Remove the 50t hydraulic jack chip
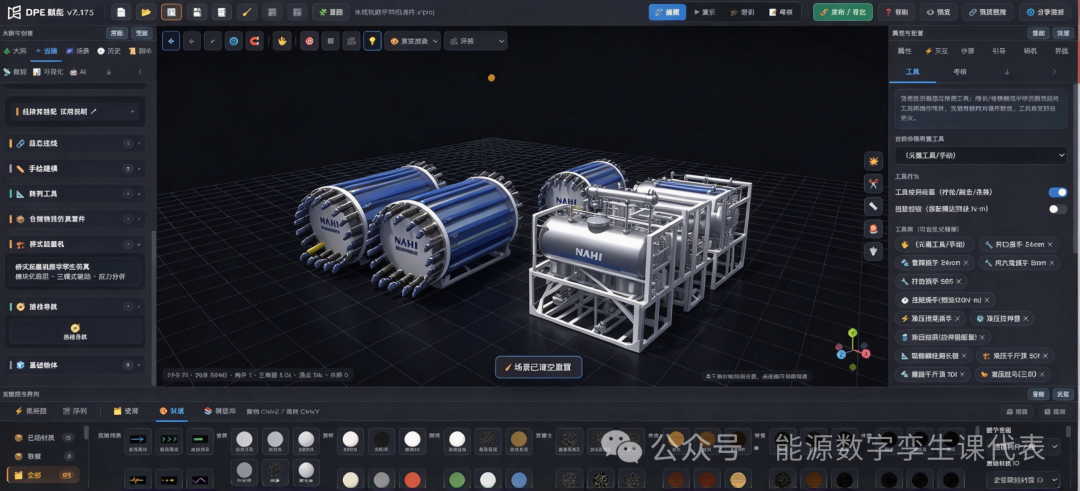Screen dimensions: 1080x491 point(1045,356)
